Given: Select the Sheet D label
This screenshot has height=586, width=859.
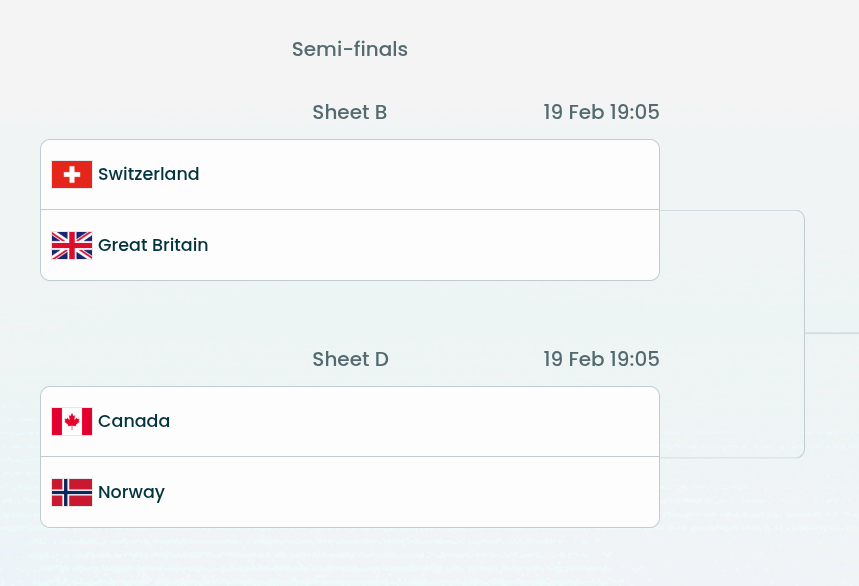Looking at the screenshot, I should click(x=350, y=359).
